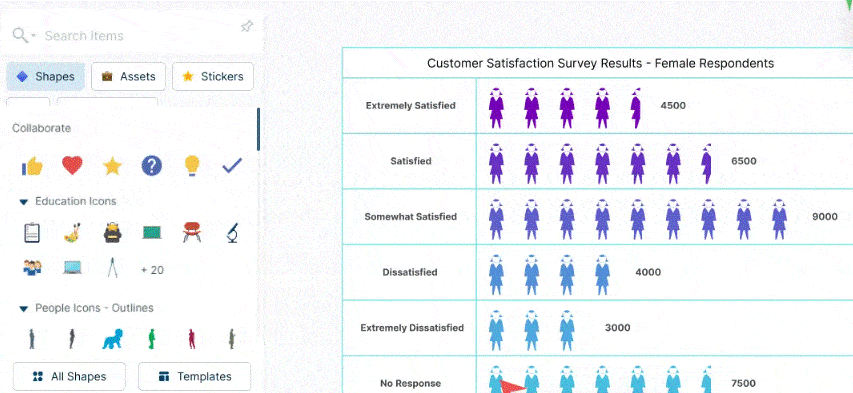Open the search filter dropdown arrow
Screen dimensions: 853x393
(x=34, y=36)
